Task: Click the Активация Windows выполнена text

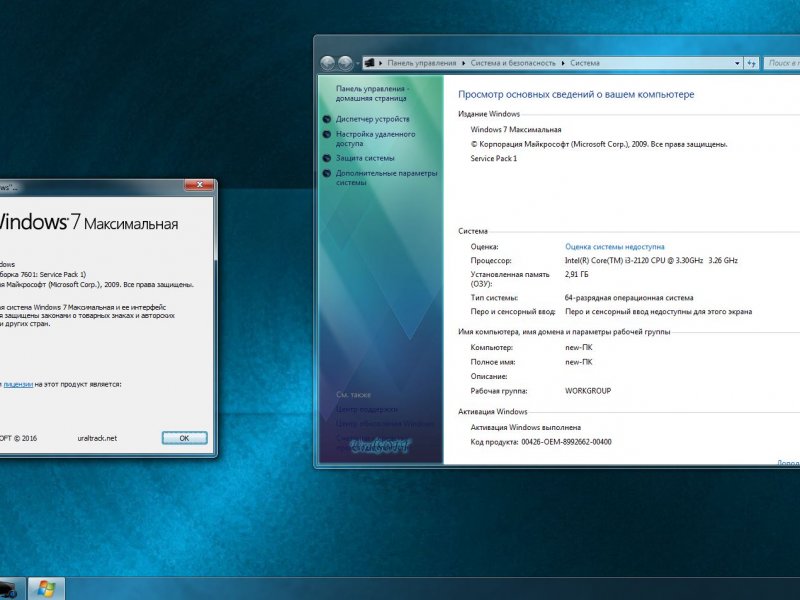Action: pyautogui.click(x=526, y=428)
